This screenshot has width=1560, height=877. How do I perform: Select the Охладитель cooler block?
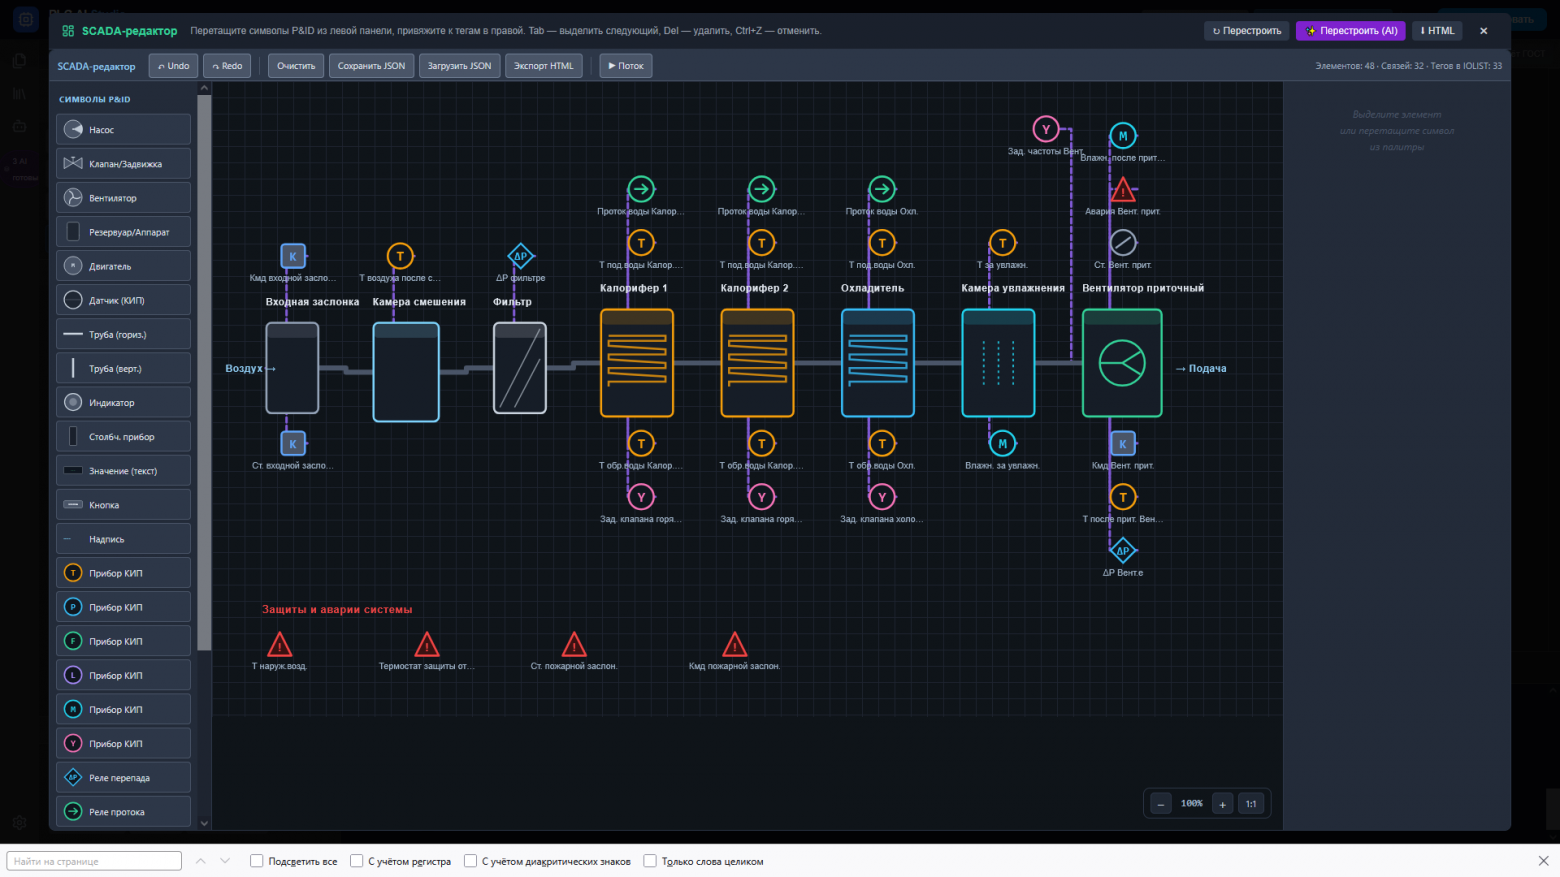878,363
